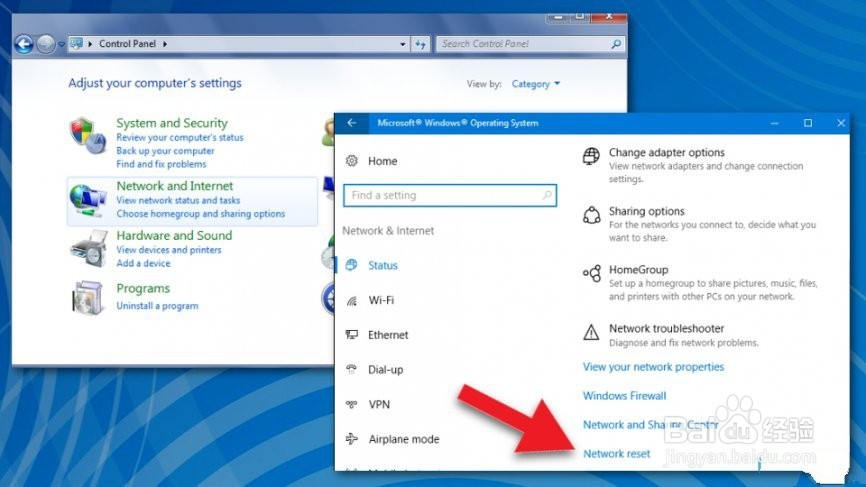Click the Home gear icon in Settings

pos(352,161)
